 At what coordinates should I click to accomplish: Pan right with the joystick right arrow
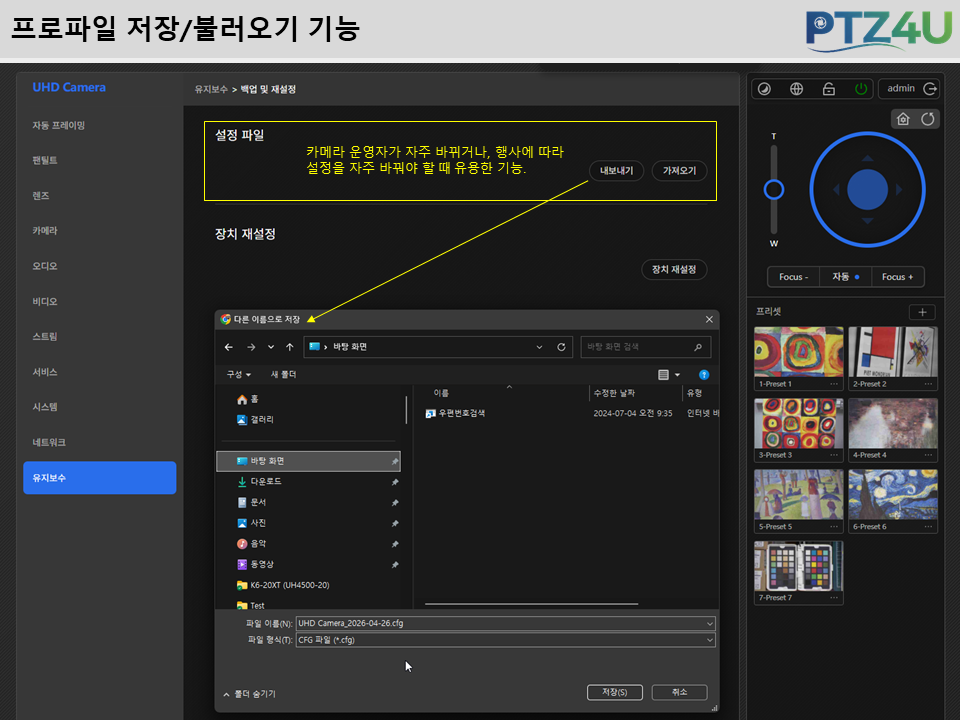tap(899, 190)
